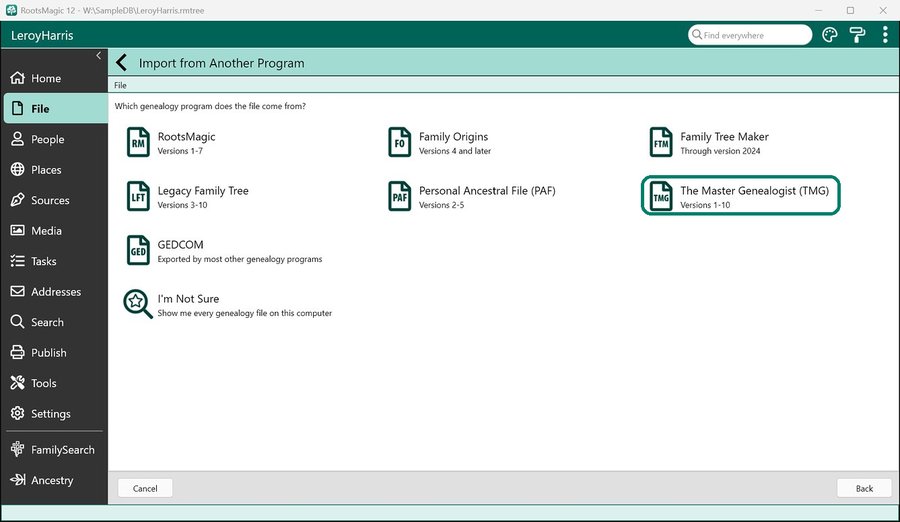Open the Settings section
This screenshot has width=900, height=522.
[54, 413]
